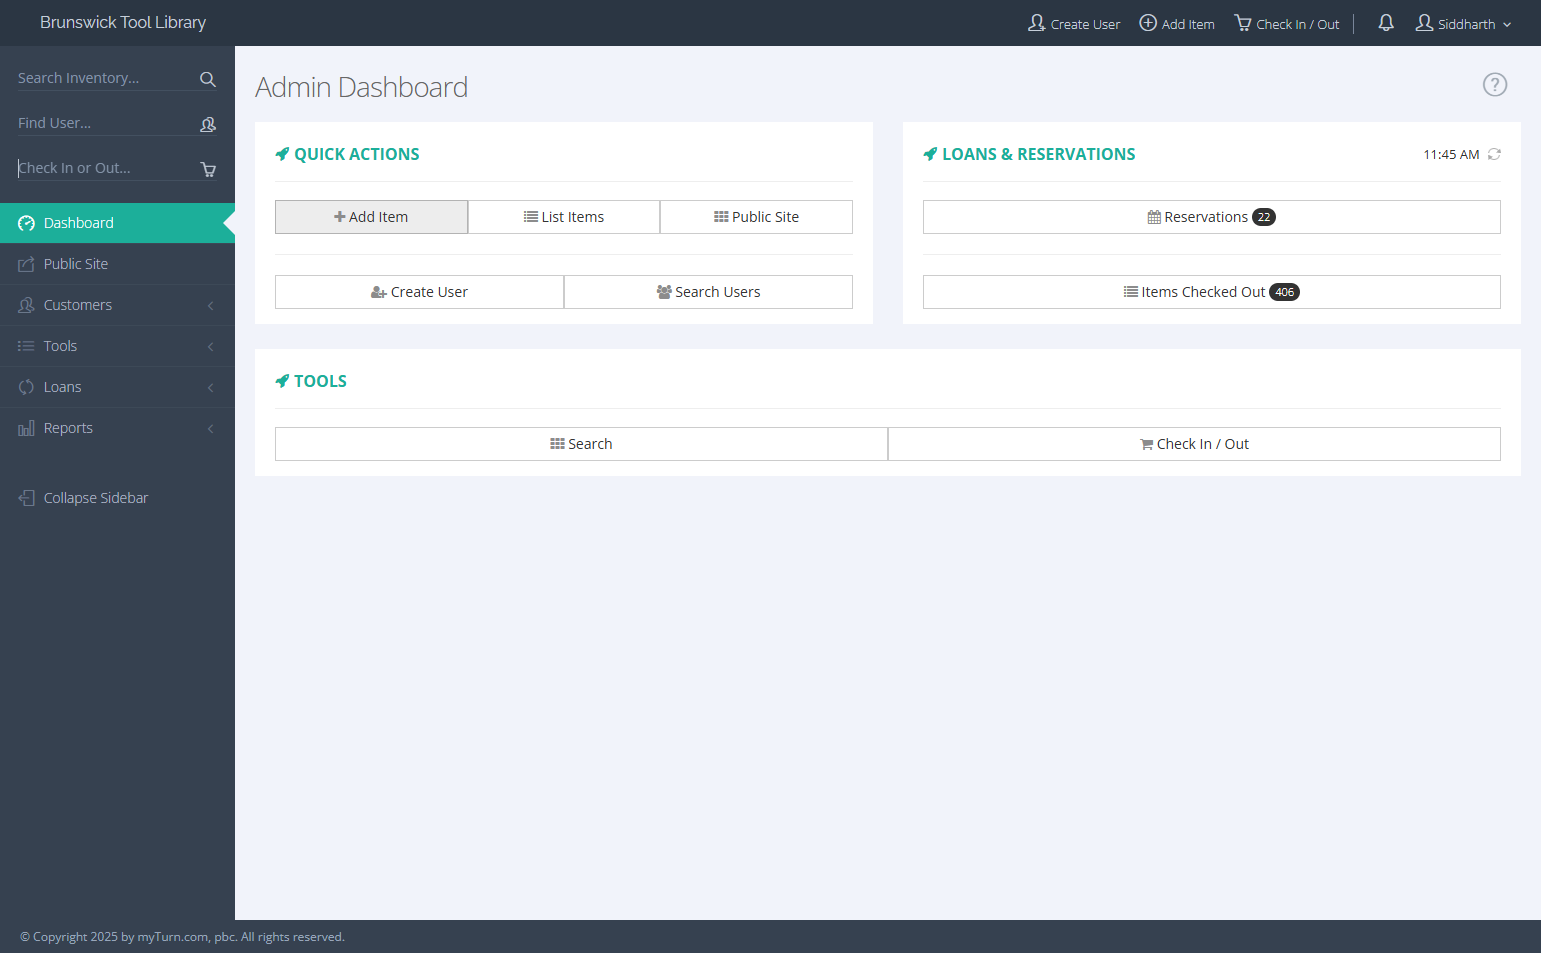The image size is (1541, 953).
Task: Open Public Site quick action button
Action: point(756,217)
